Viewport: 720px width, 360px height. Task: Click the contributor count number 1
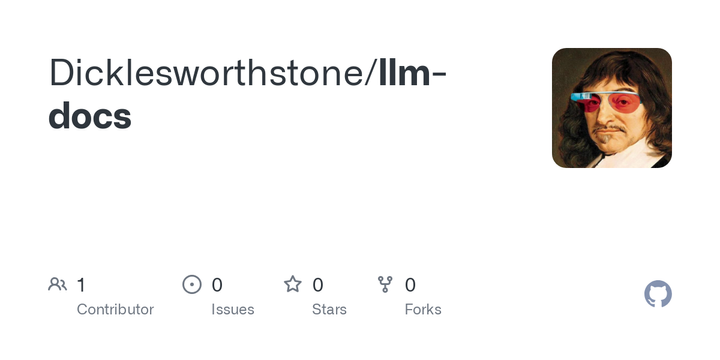point(81,285)
